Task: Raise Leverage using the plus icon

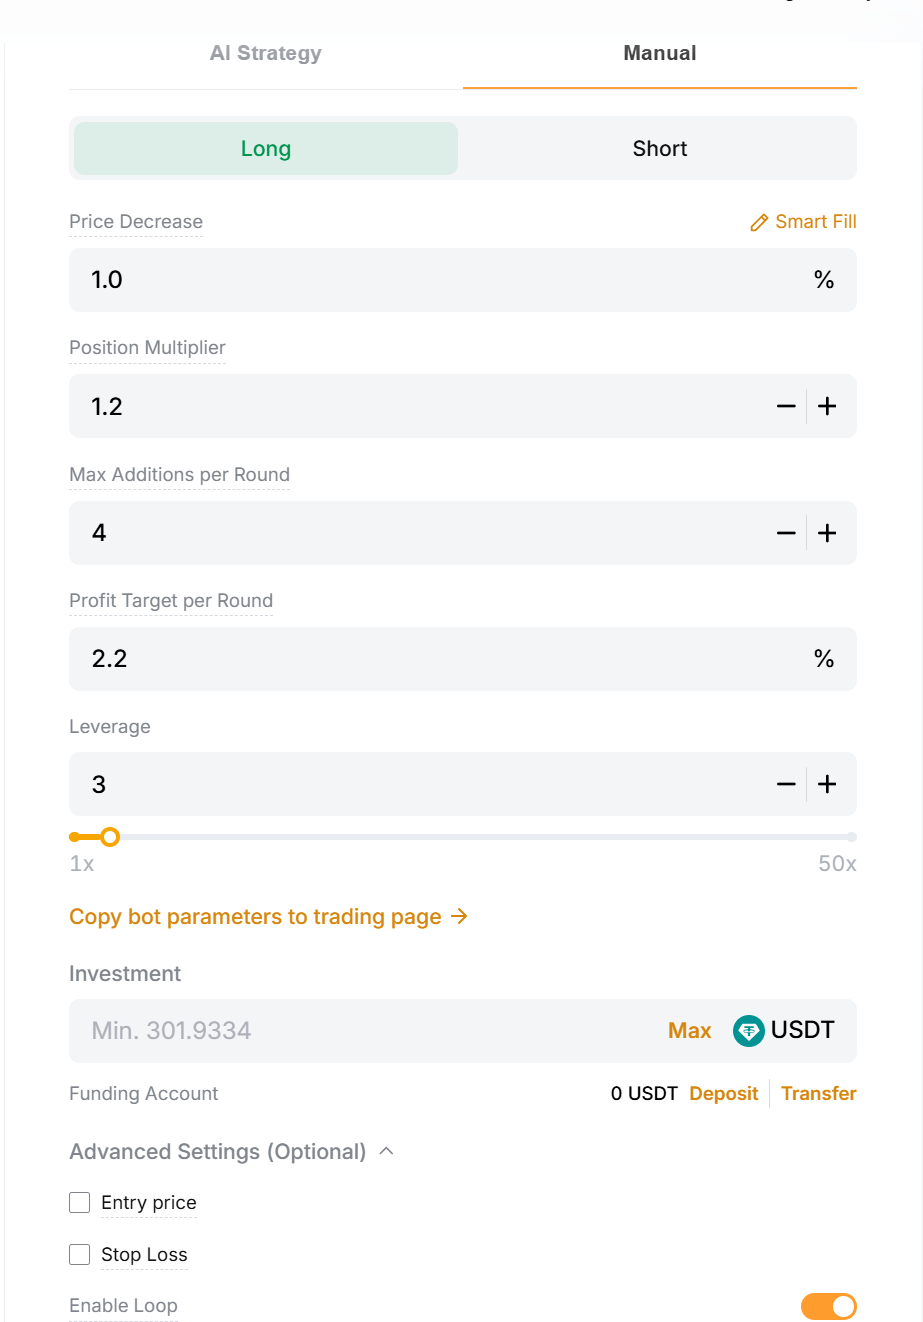Action: coord(827,784)
